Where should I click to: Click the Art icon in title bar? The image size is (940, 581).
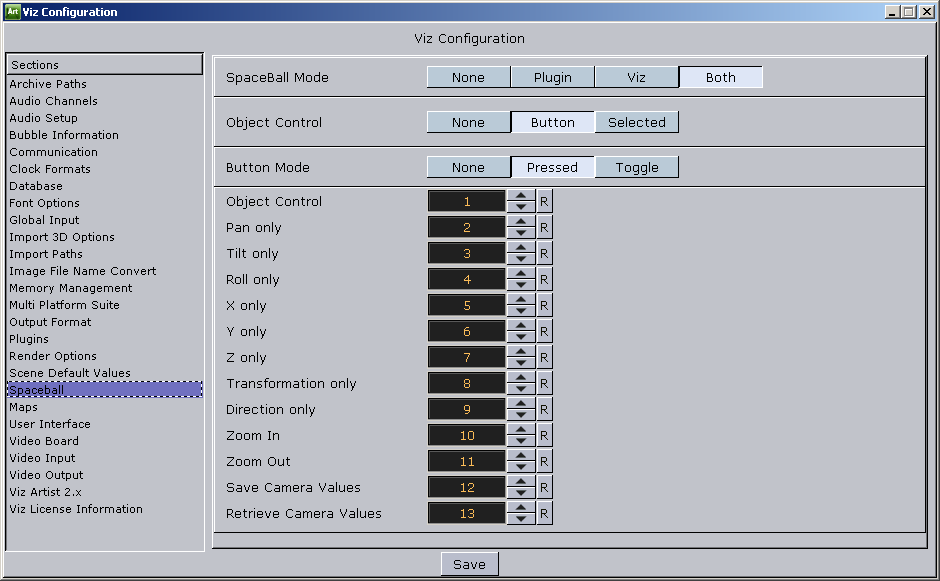pyautogui.click(x=12, y=12)
